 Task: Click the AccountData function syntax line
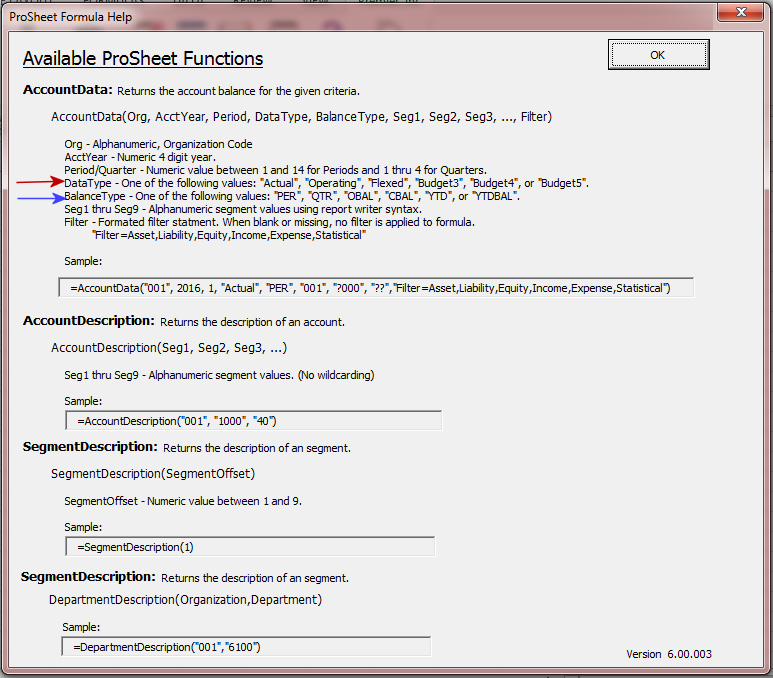(301, 117)
